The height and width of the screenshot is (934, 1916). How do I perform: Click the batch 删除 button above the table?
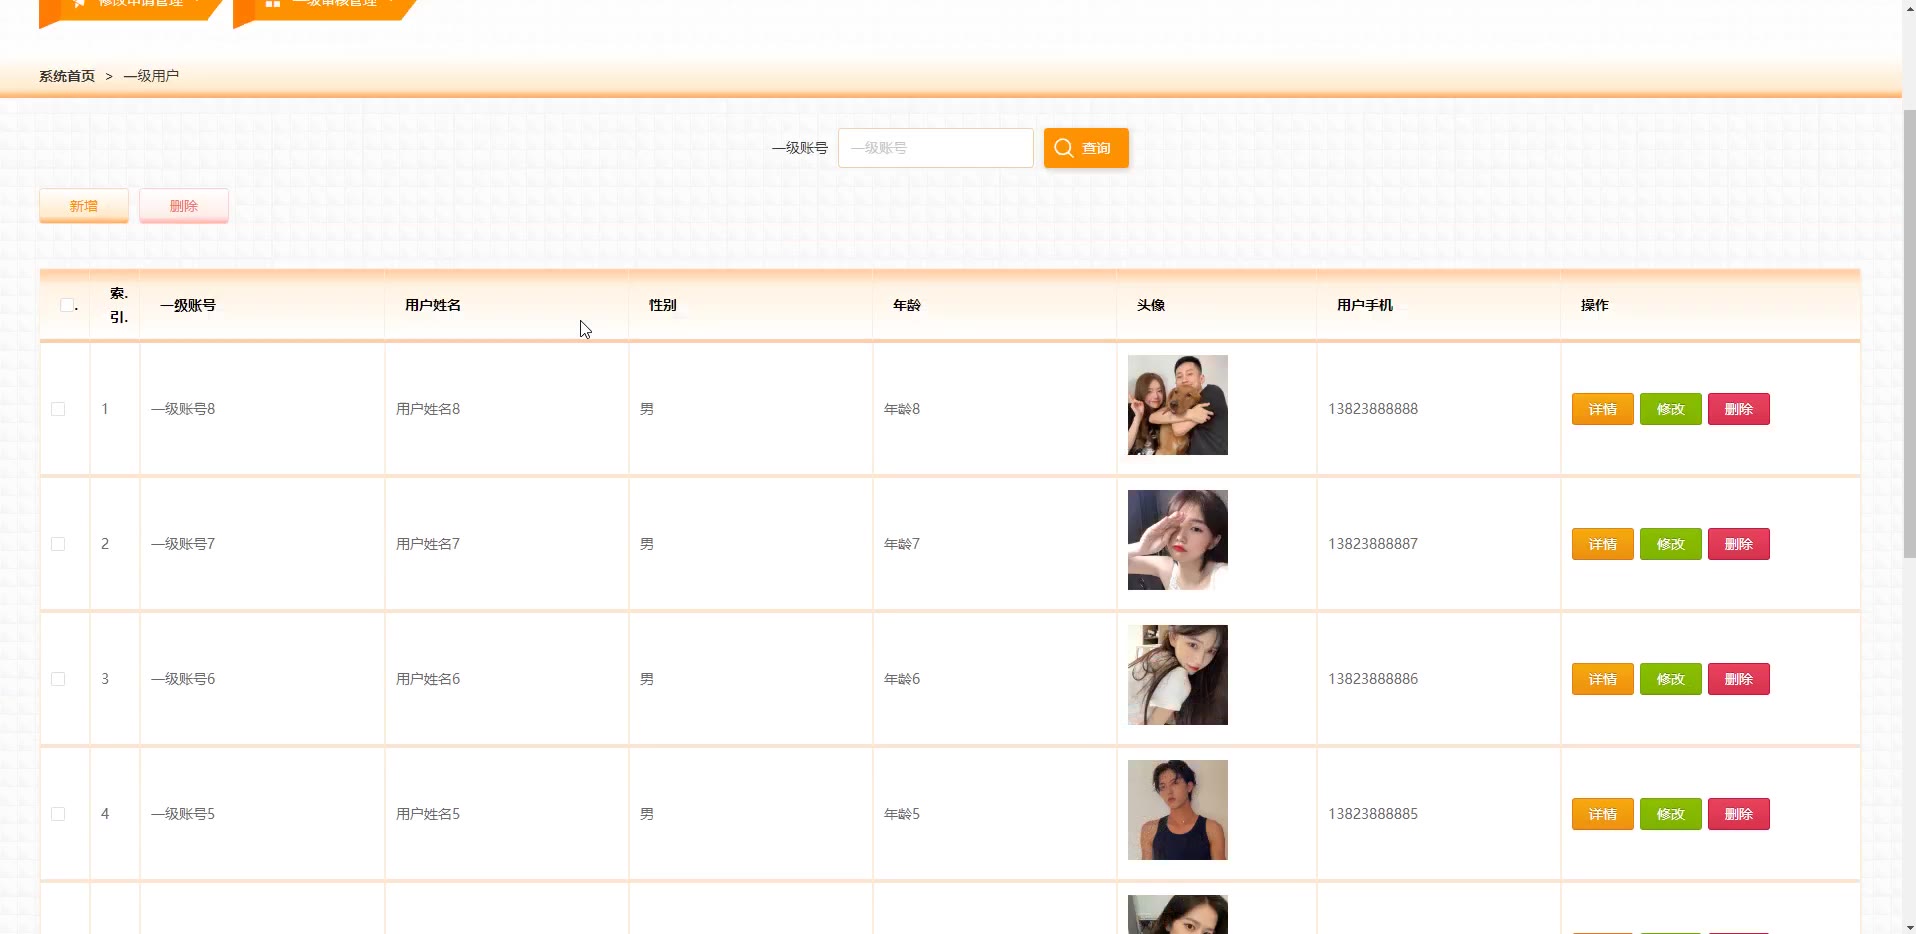(x=184, y=206)
